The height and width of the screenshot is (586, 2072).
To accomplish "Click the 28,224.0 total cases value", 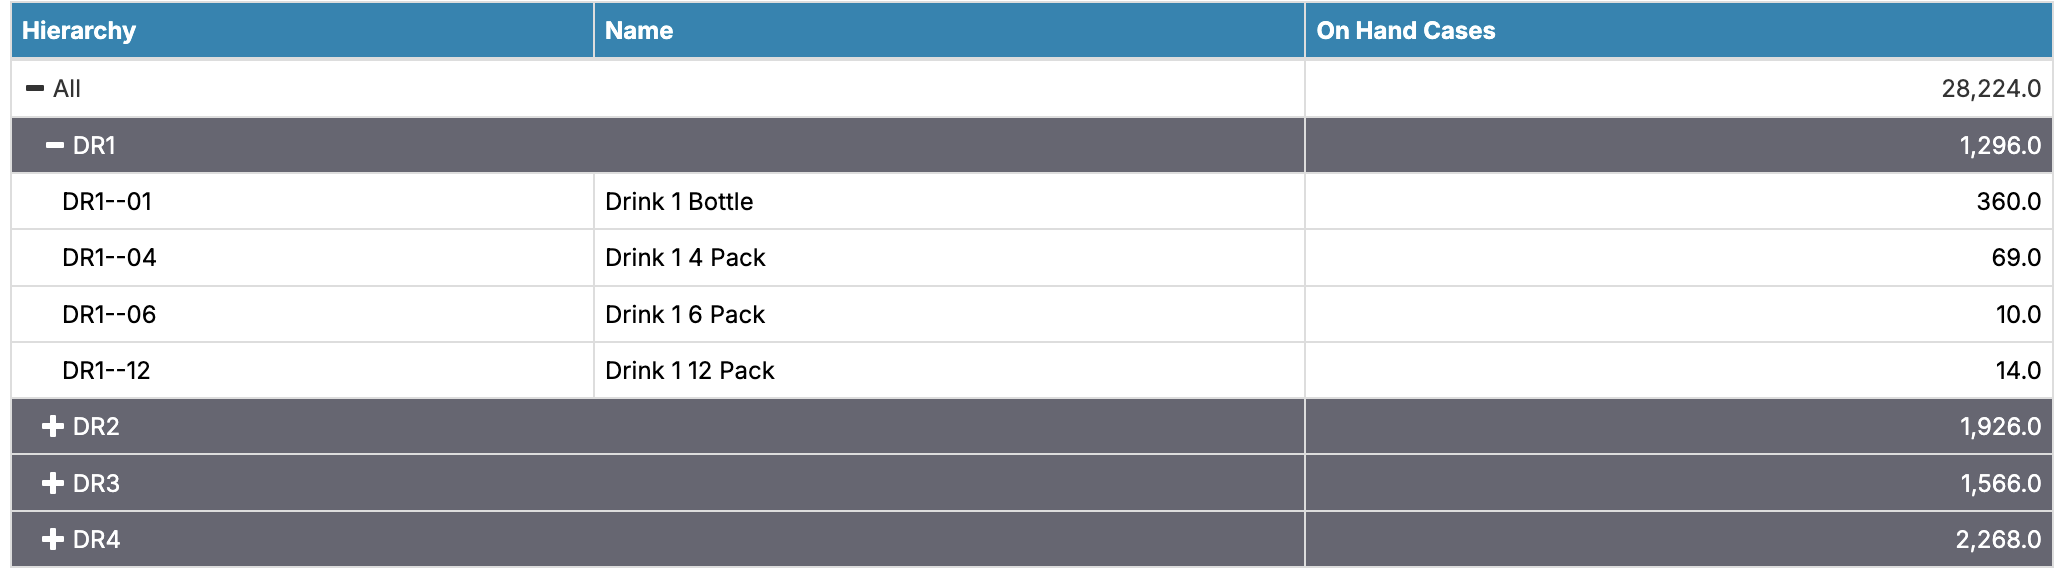I will click(x=1990, y=89).
